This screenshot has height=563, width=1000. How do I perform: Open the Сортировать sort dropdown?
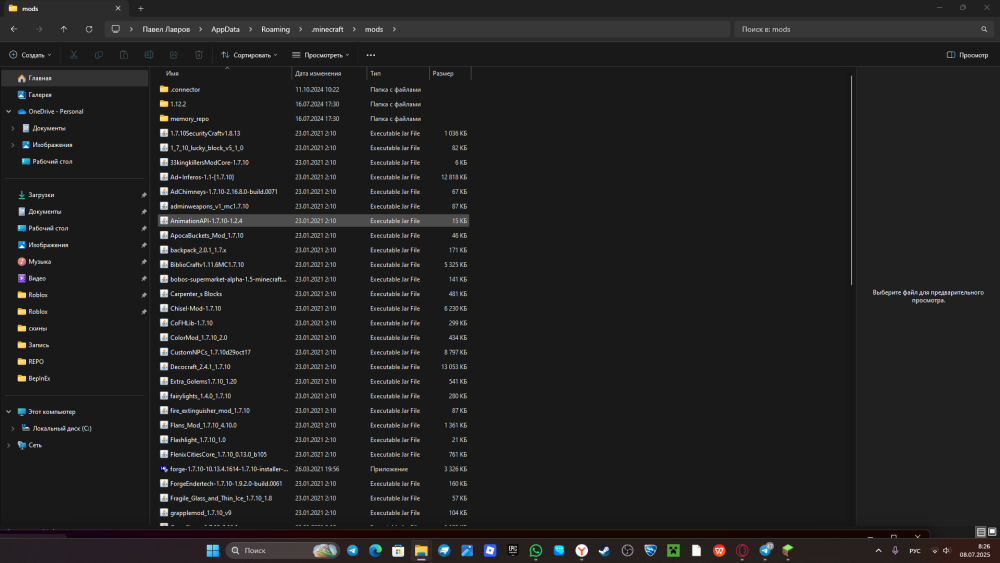point(249,55)
